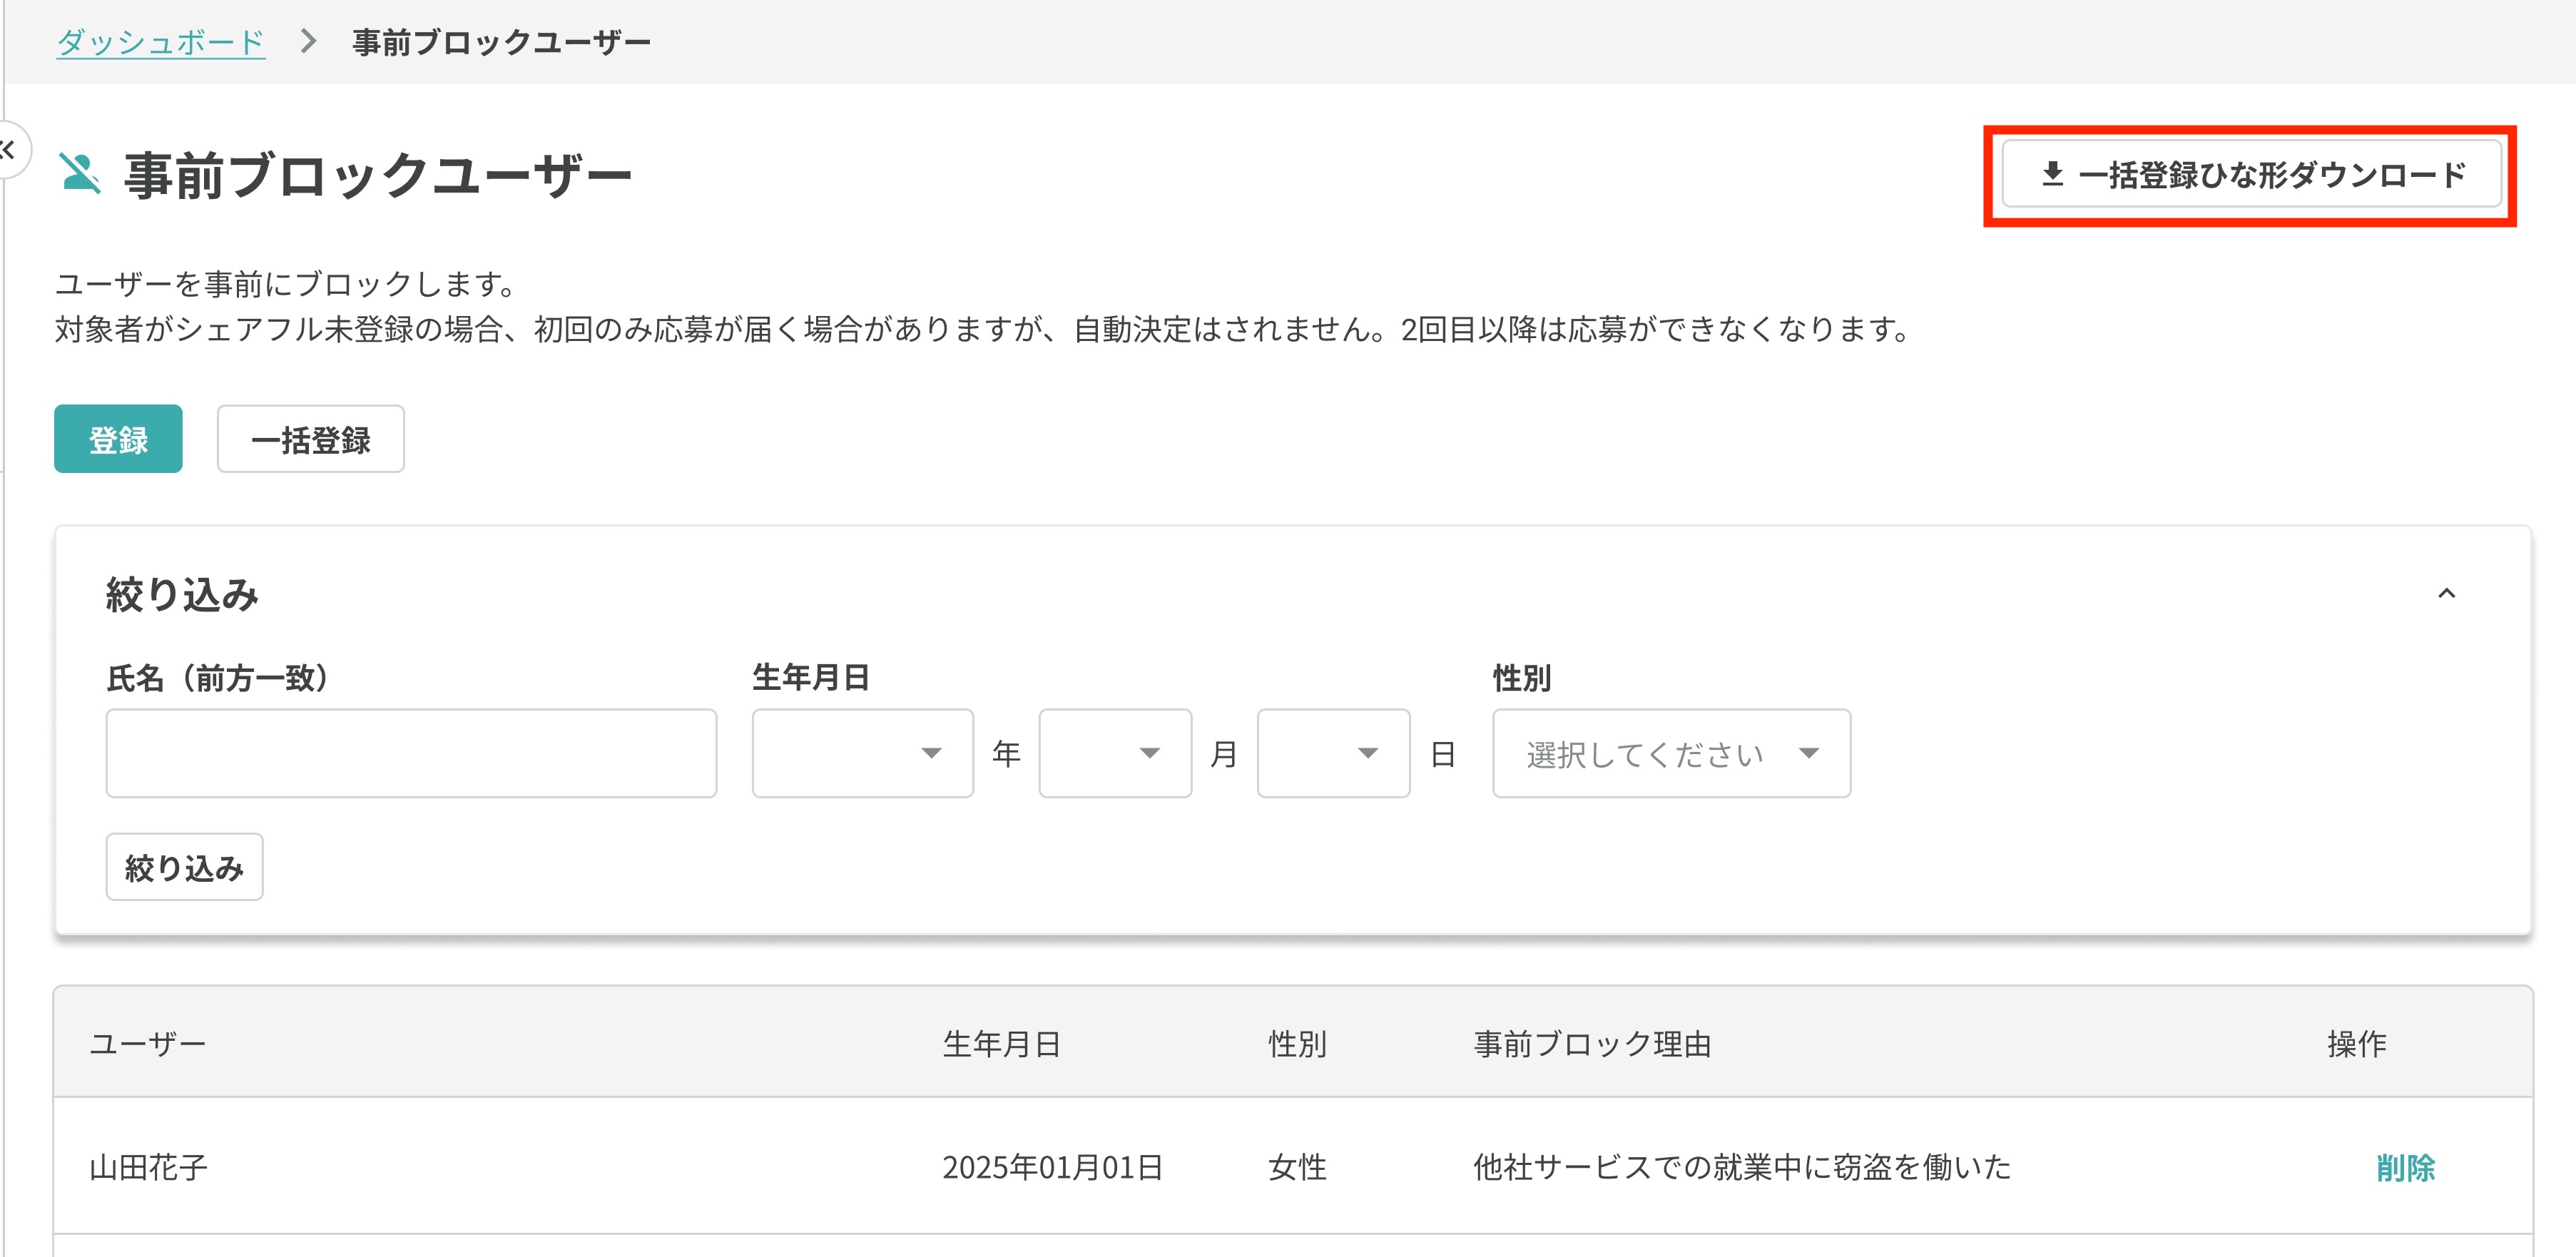Viewport: 2576px width, 1257px height.
Task: Click the 事前ブロック理由 column header
Action: 1592,1044
